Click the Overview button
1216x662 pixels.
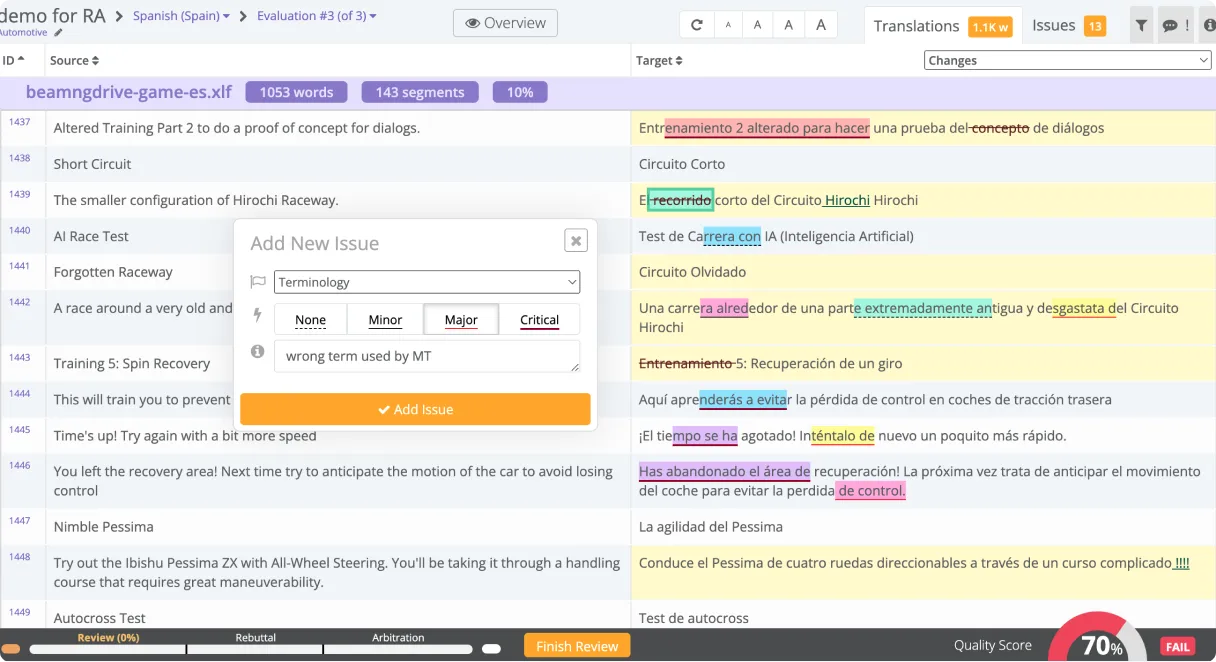tap(505, 23)
